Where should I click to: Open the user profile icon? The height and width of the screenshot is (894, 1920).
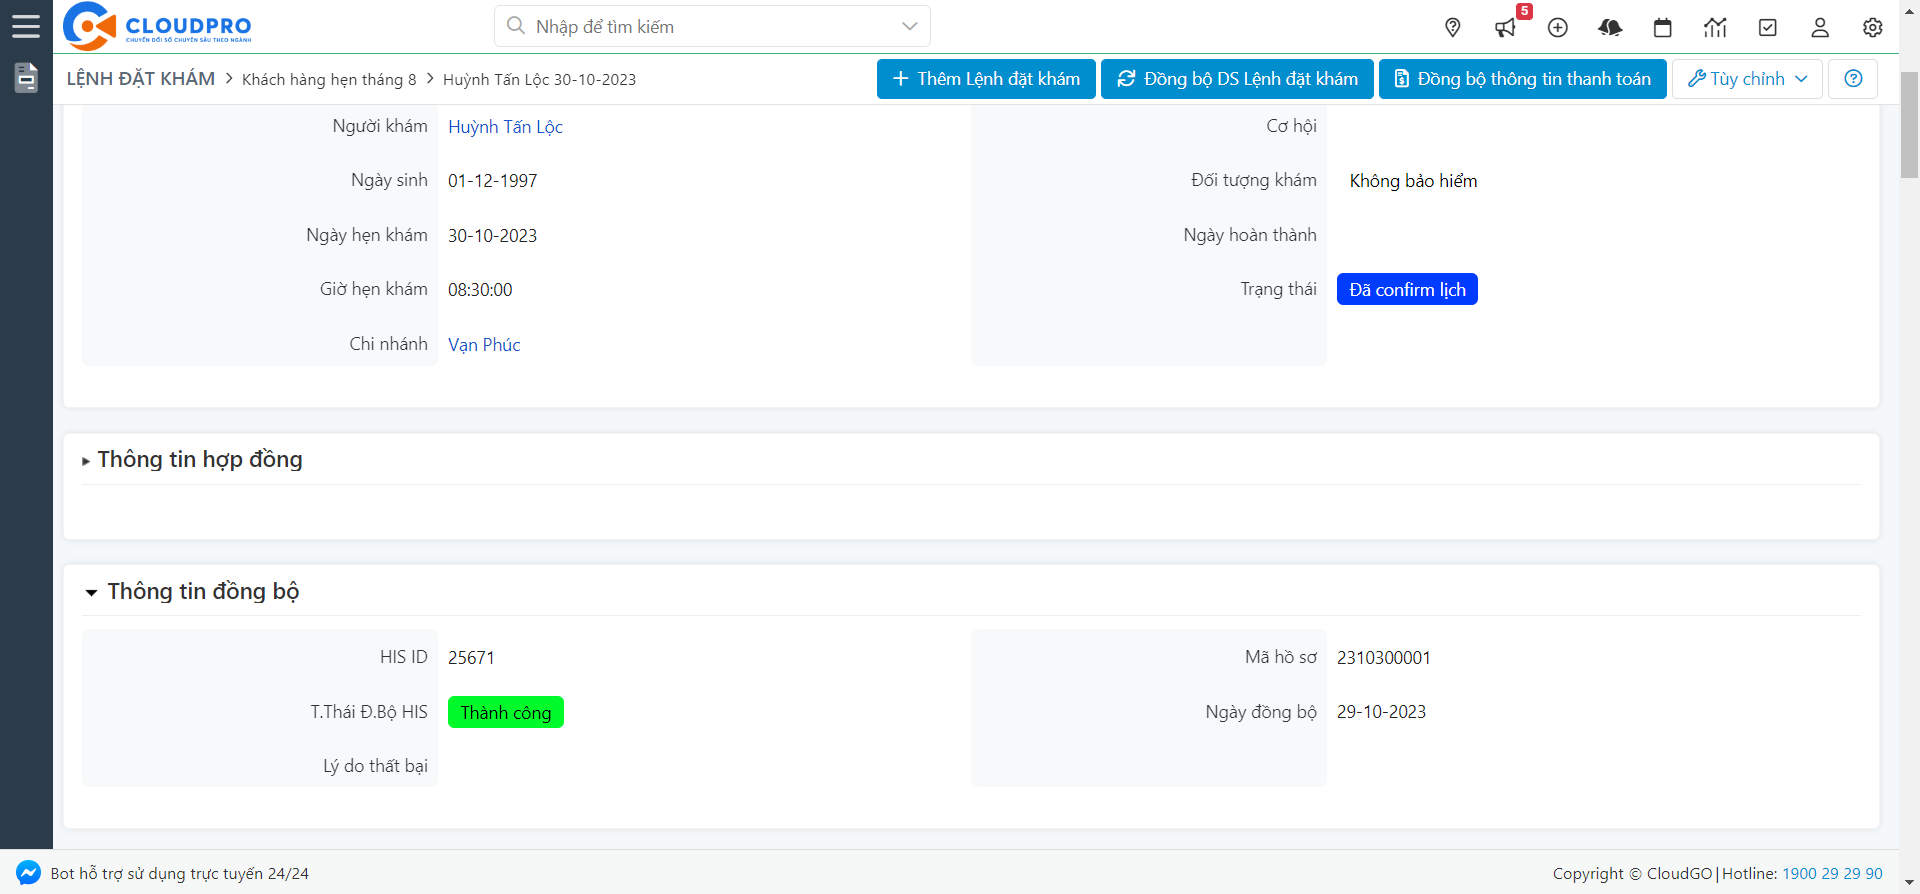1820,28
